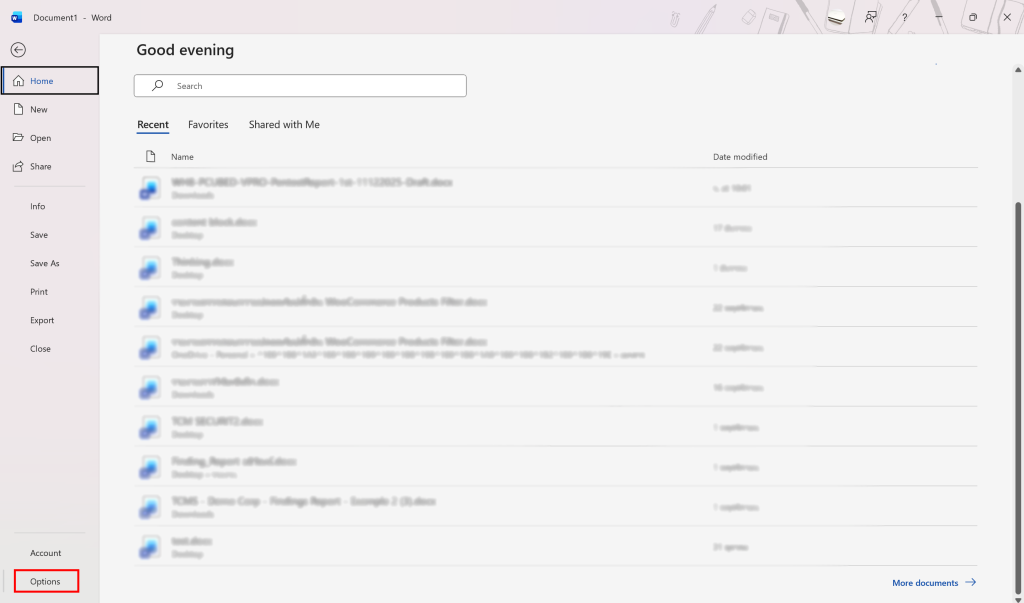1024x603 pixels.
Task: Click the magnifier icon in Search box
Action: 158,86
